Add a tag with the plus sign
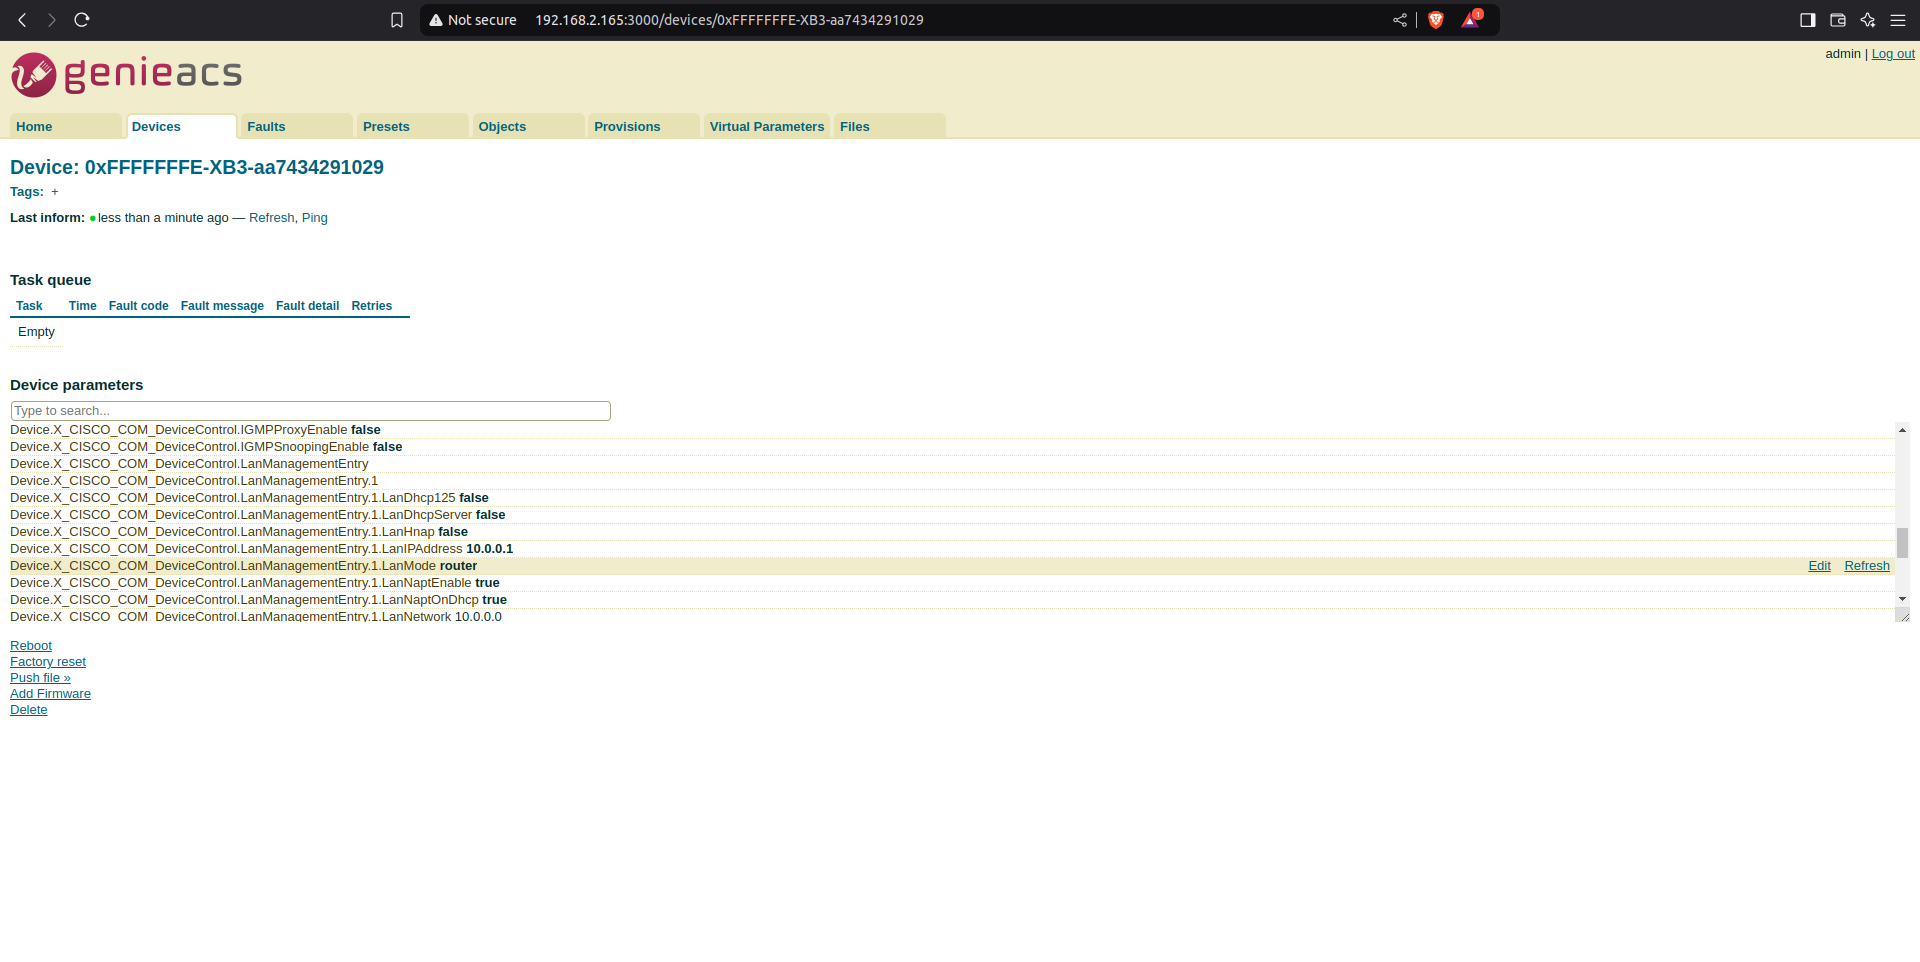 pos(55,192)
